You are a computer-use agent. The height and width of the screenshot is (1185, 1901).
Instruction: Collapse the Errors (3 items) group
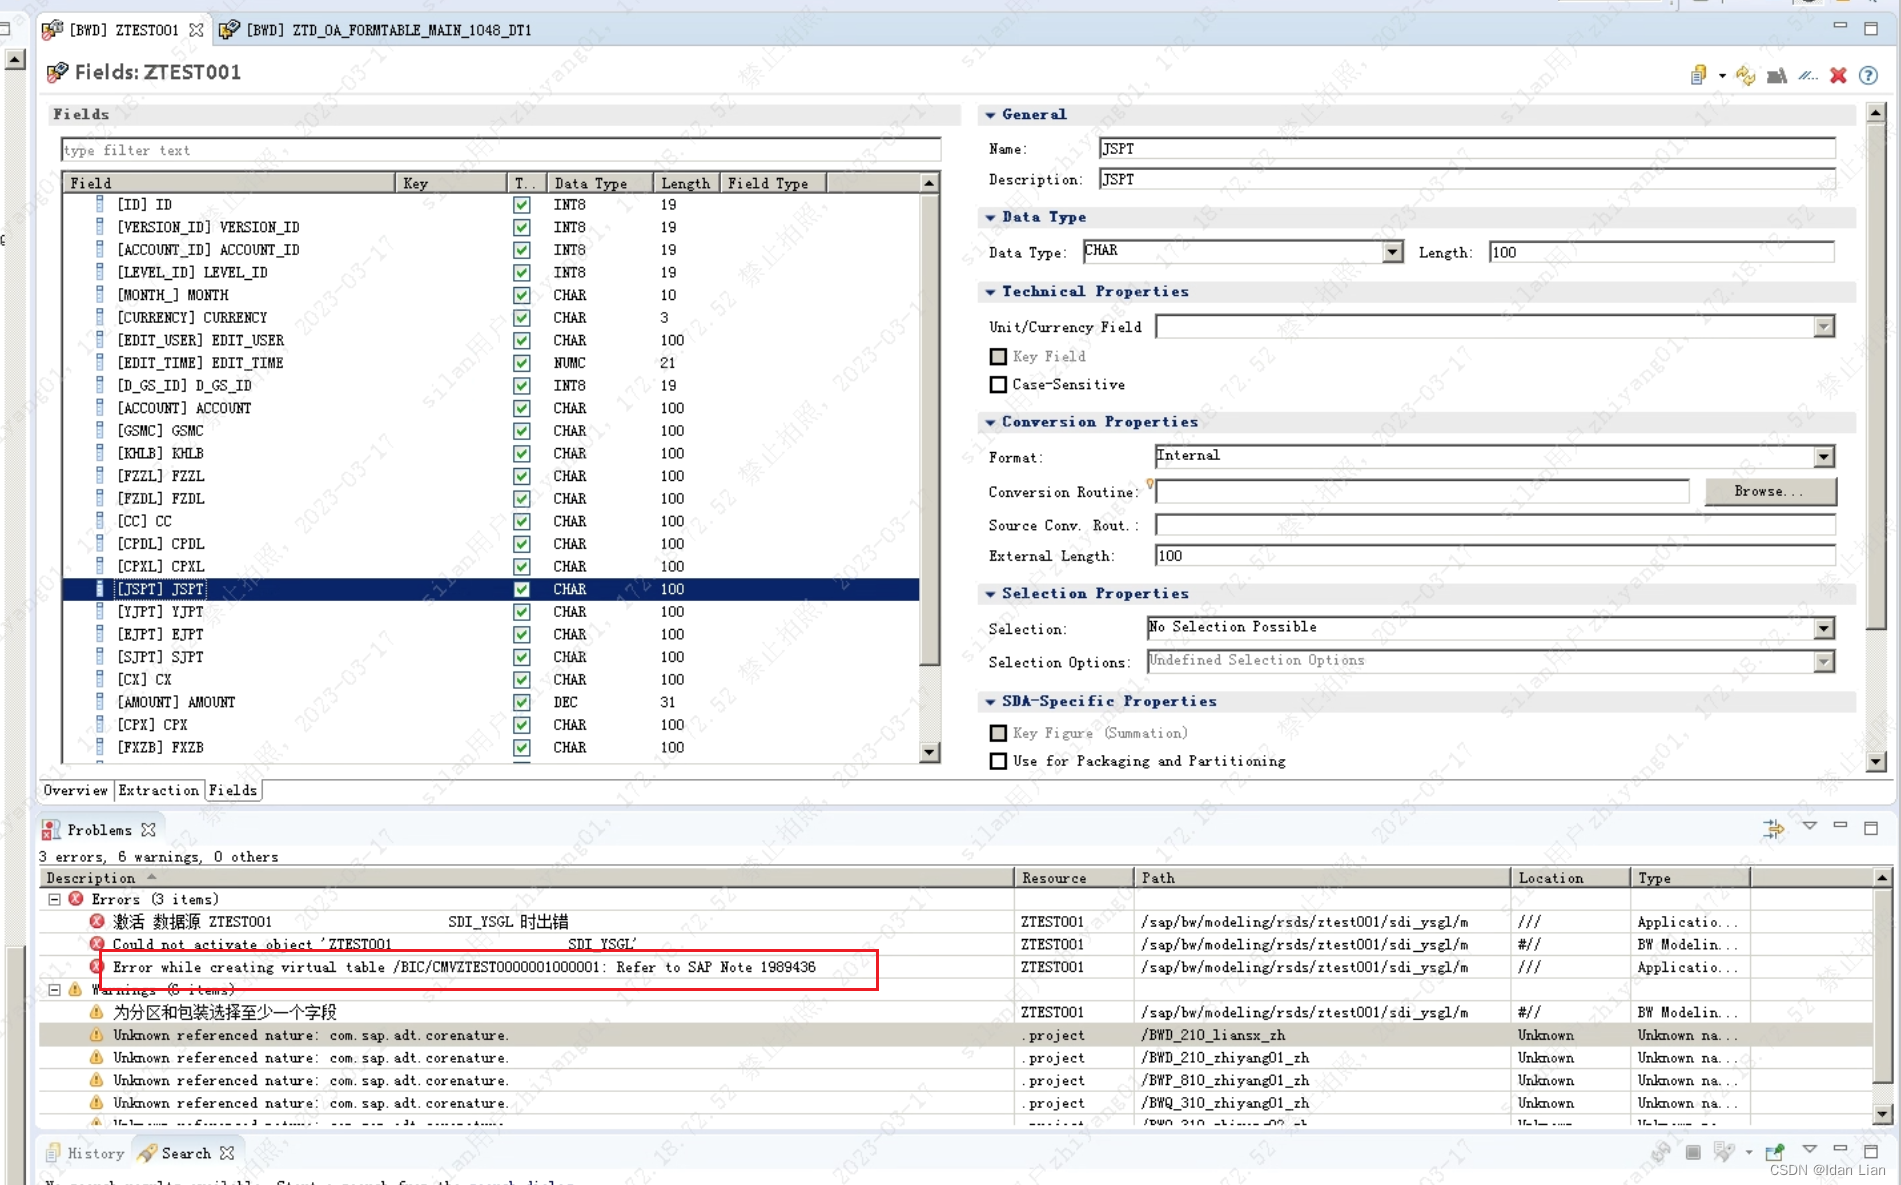pos(56,898)
